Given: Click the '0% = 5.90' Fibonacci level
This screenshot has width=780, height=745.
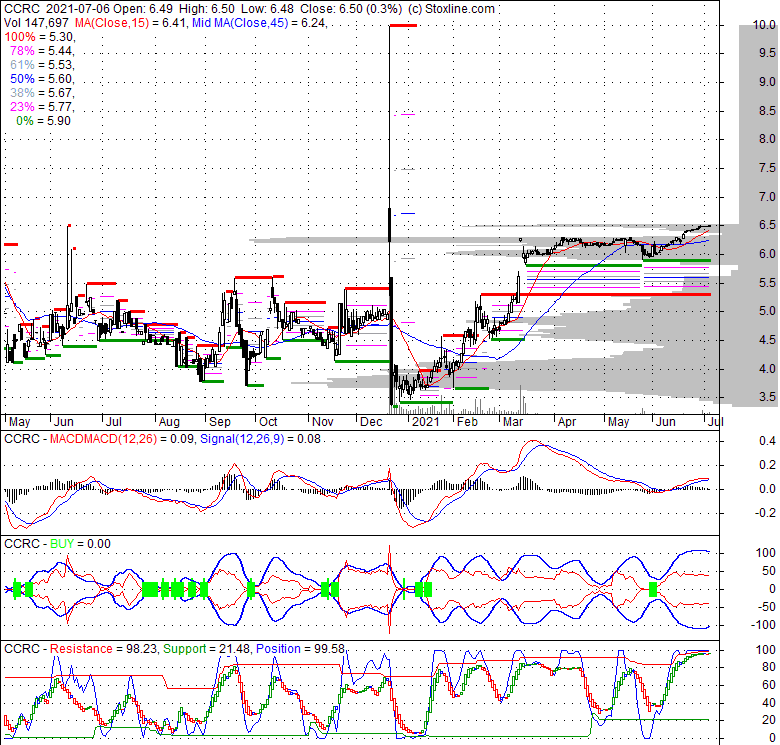Looking at the screenshot, I should 44,121.
